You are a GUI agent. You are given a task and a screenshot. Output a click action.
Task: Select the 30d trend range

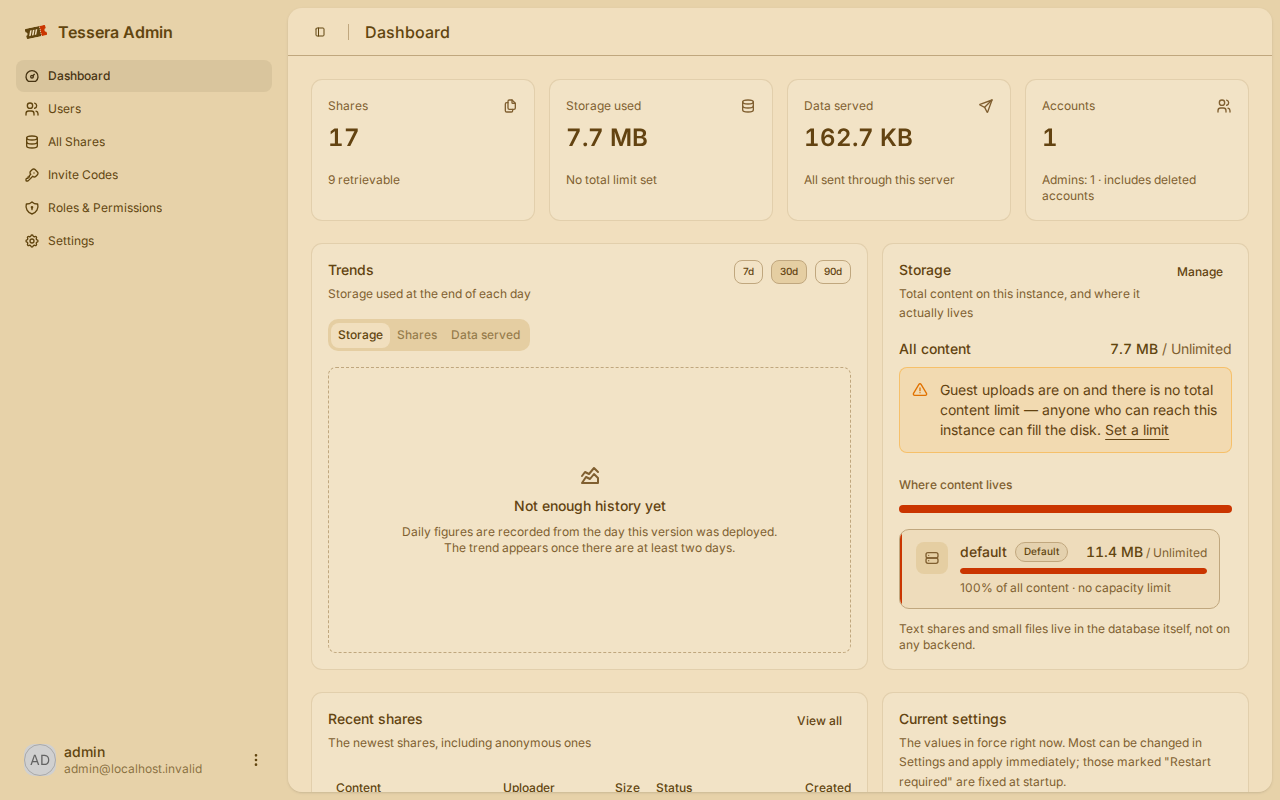(x=789, y=272)
